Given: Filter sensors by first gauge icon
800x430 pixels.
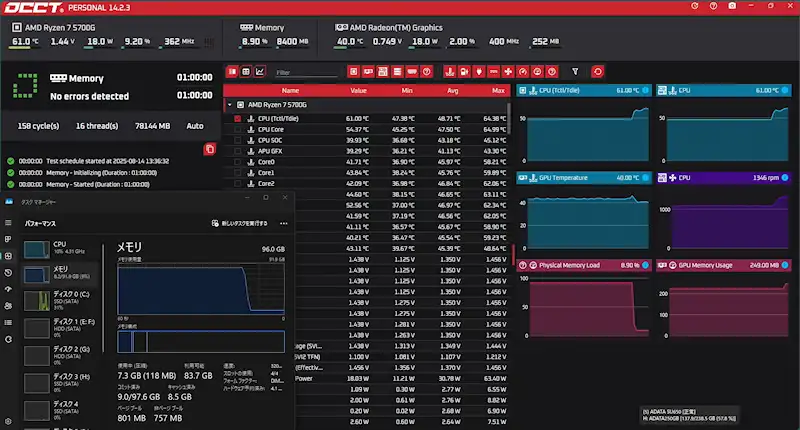Looking at the screenshot, I should pos(522,72).
